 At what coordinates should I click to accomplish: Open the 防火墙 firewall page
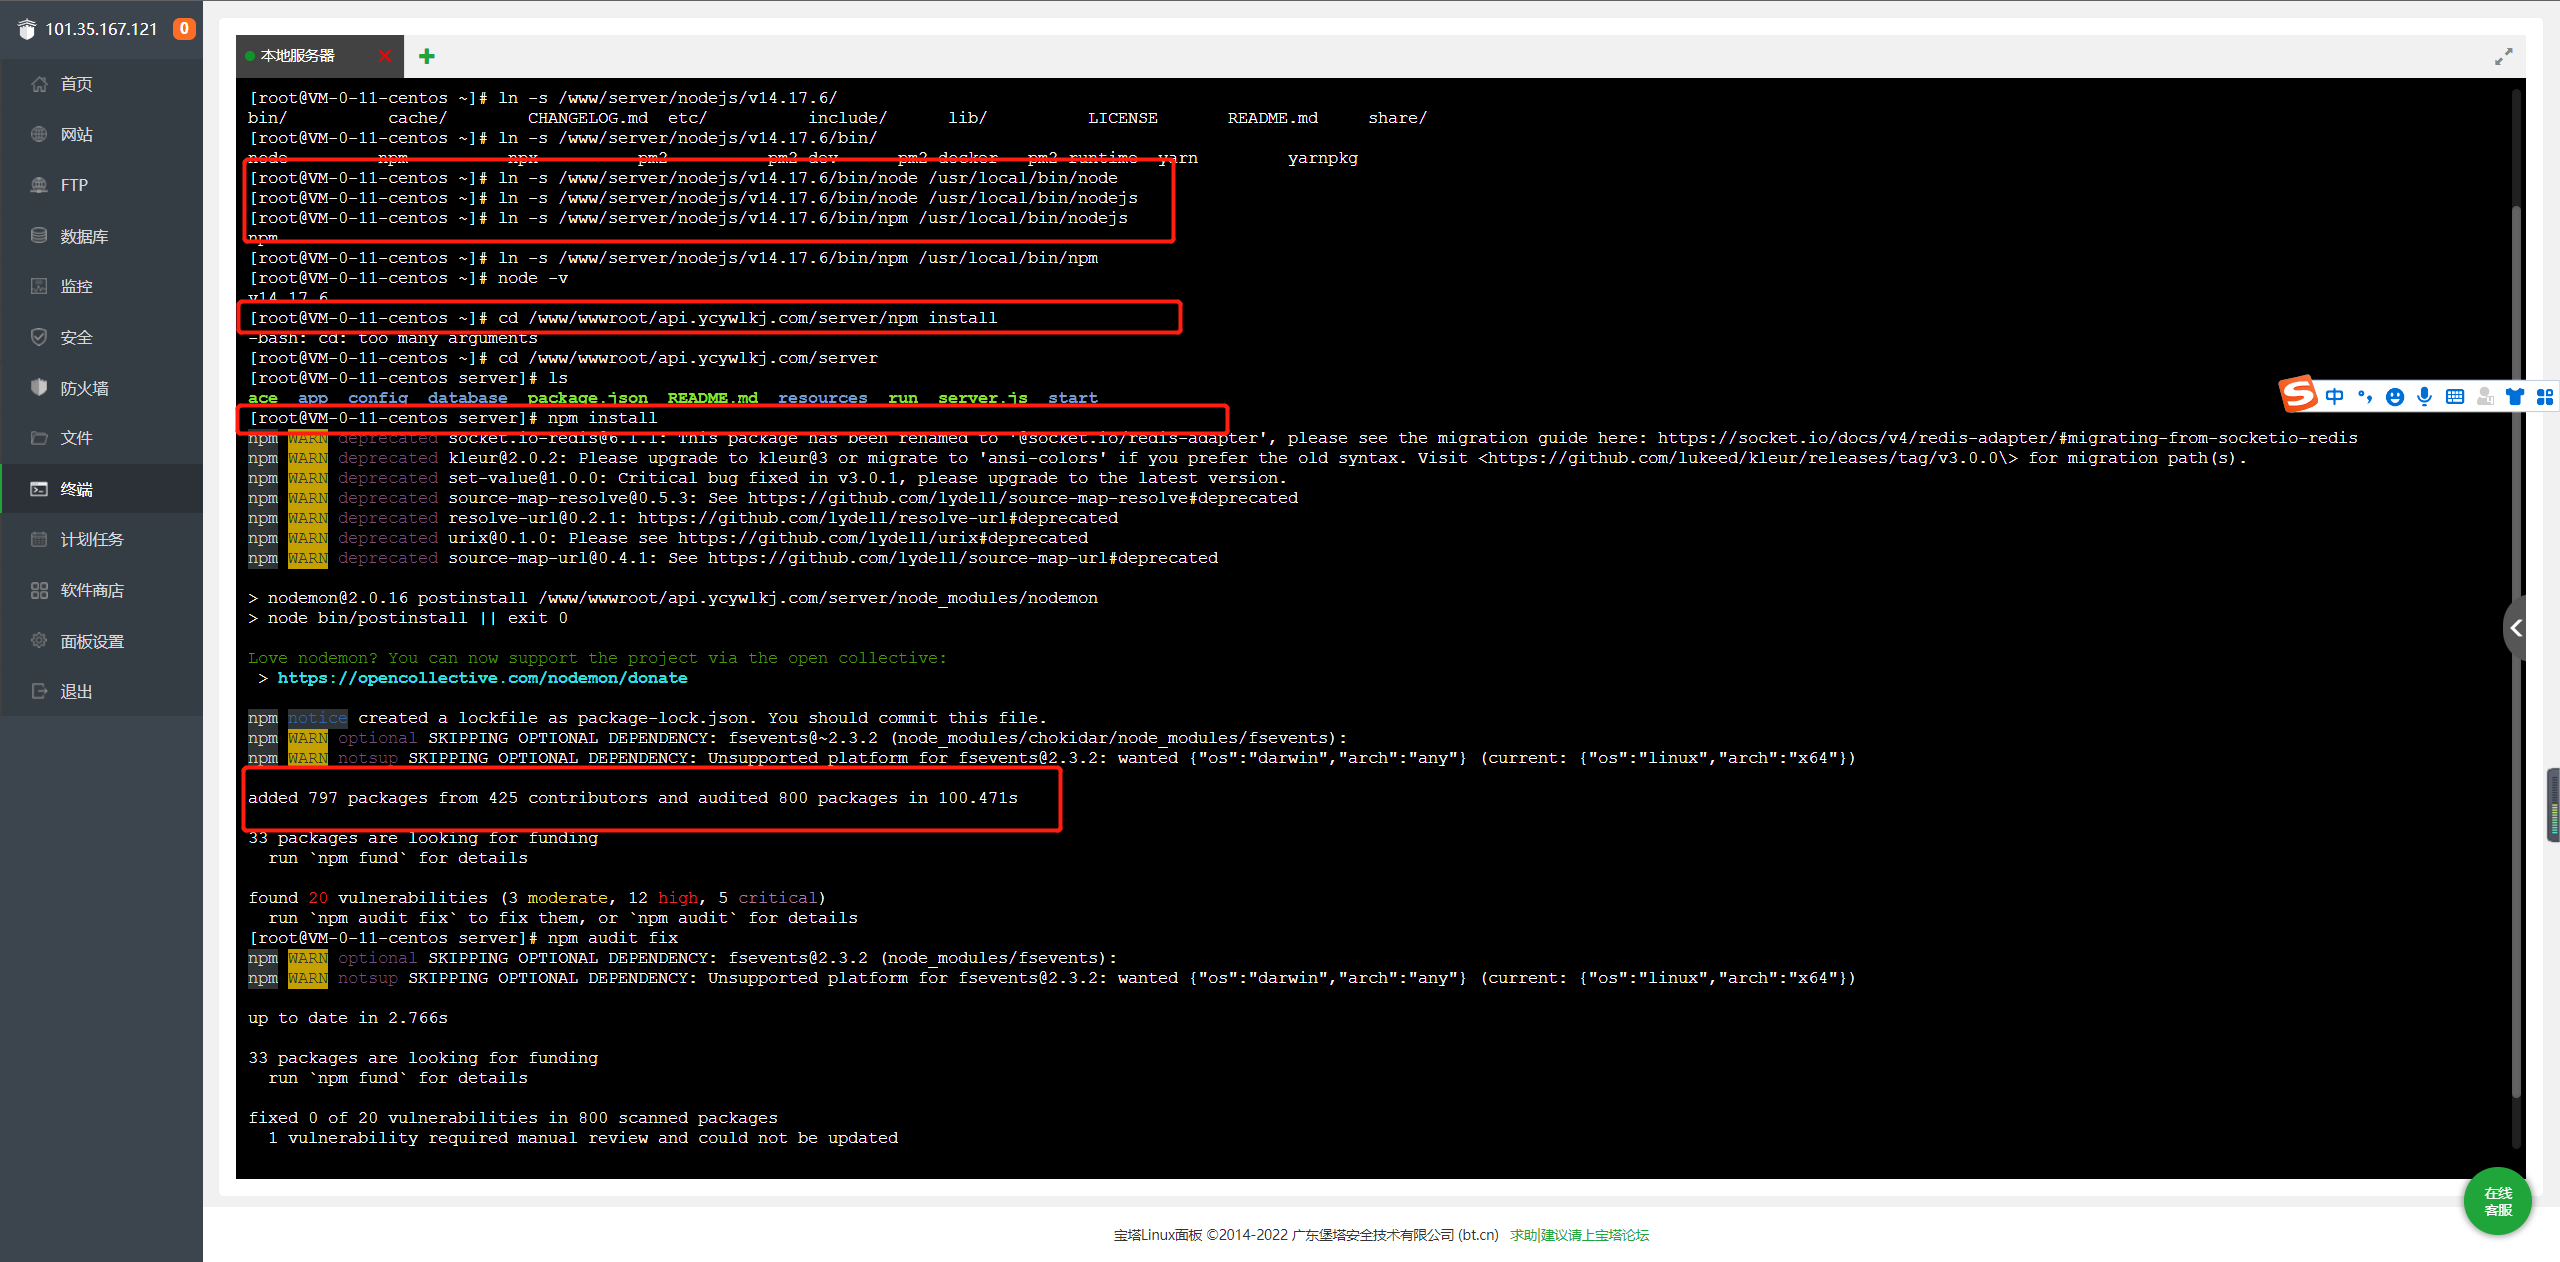84,388
